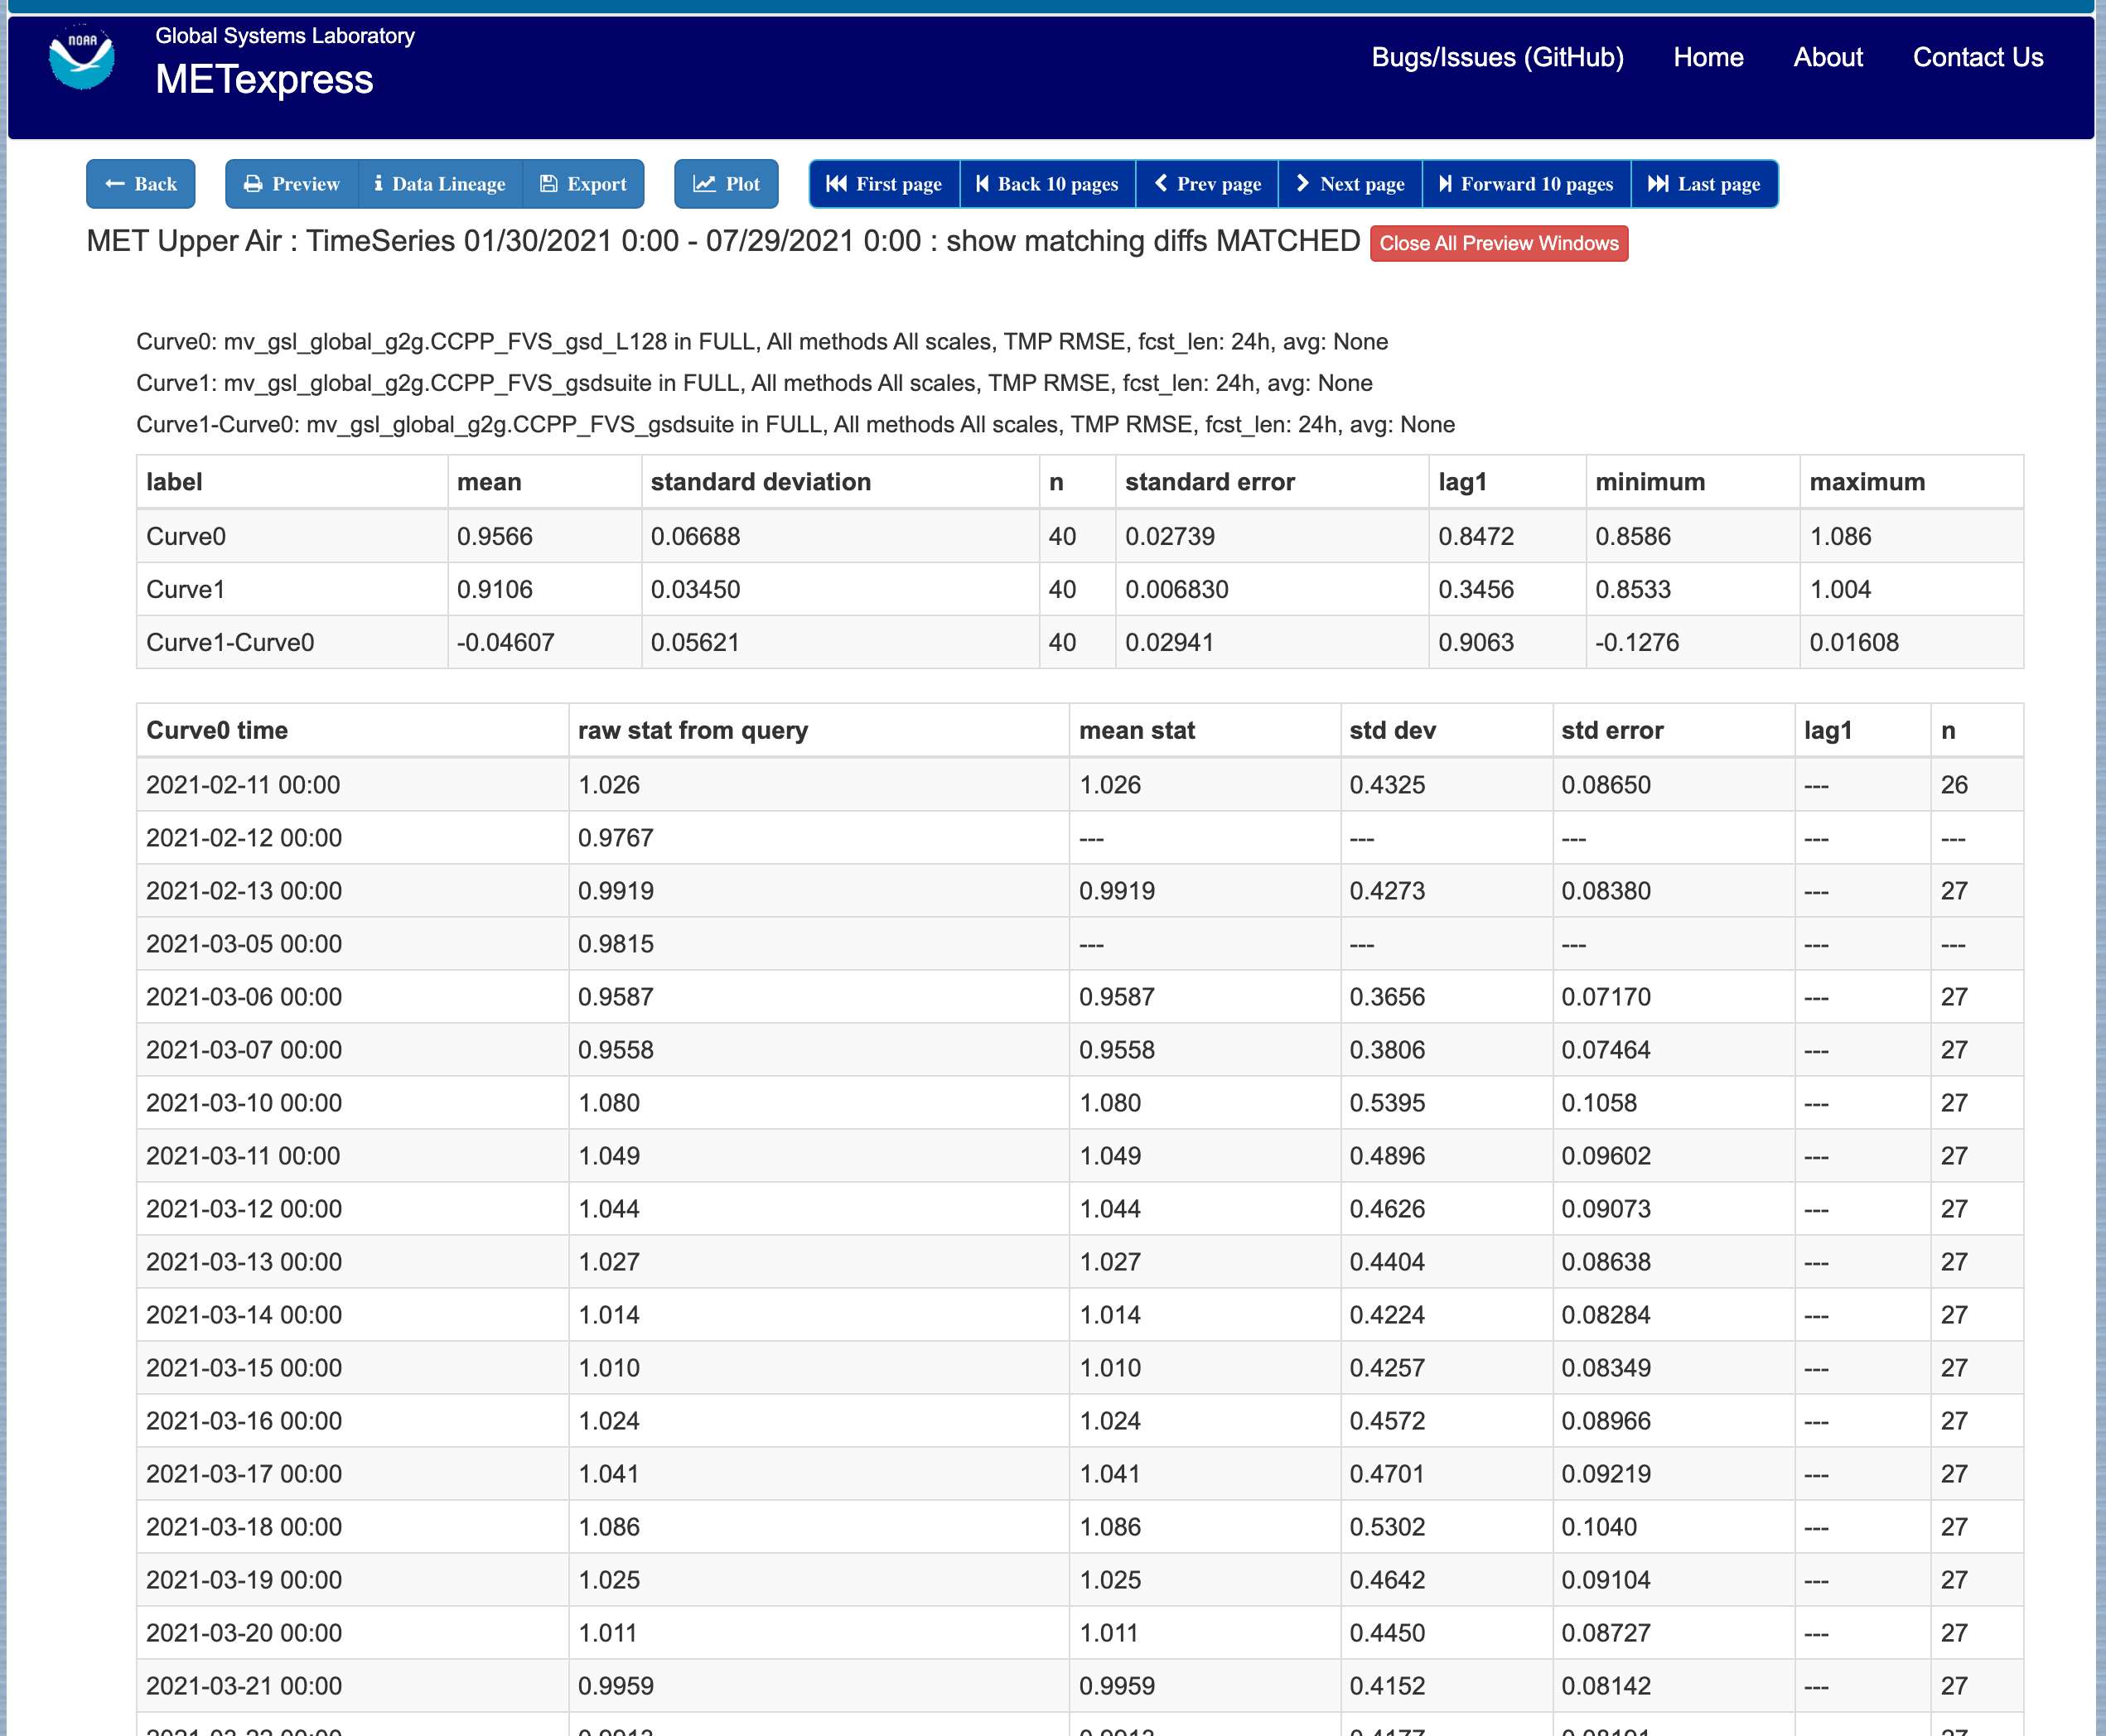
Task: Show the Plot chart view
Action: (726, 184)
